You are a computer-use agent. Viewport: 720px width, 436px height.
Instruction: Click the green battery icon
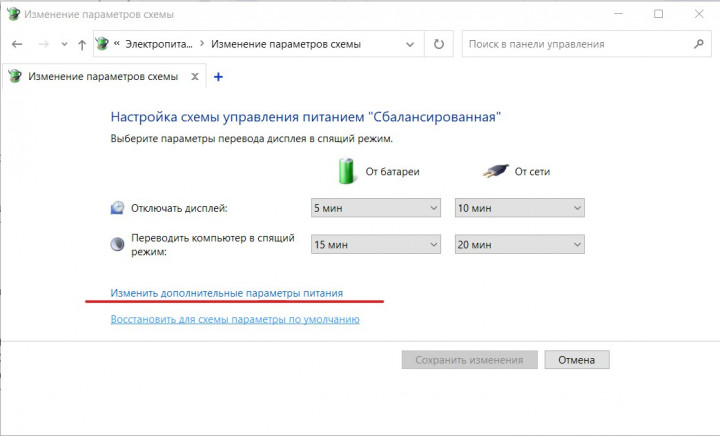(346, 170)
